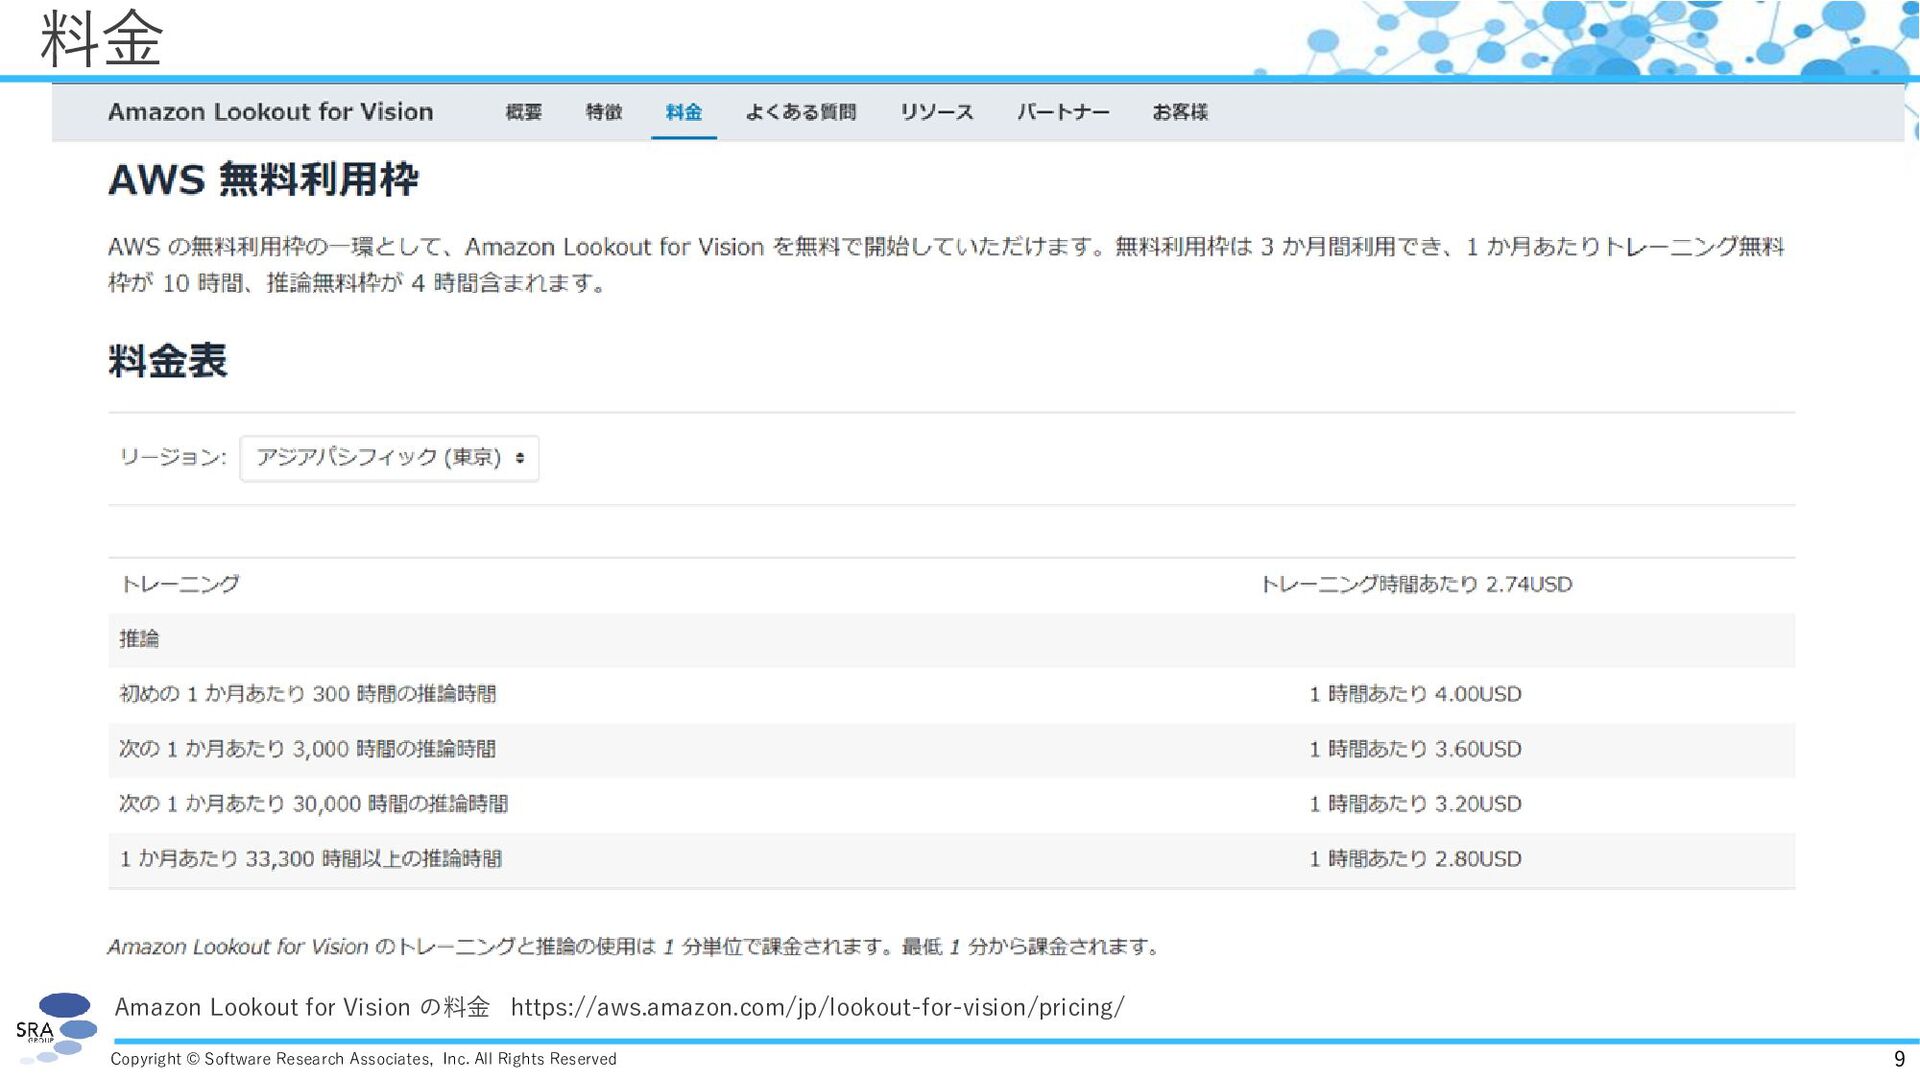Click the 2.80USD price cell
This screenshot has height=1080, width=1920.
(1415, 859)
